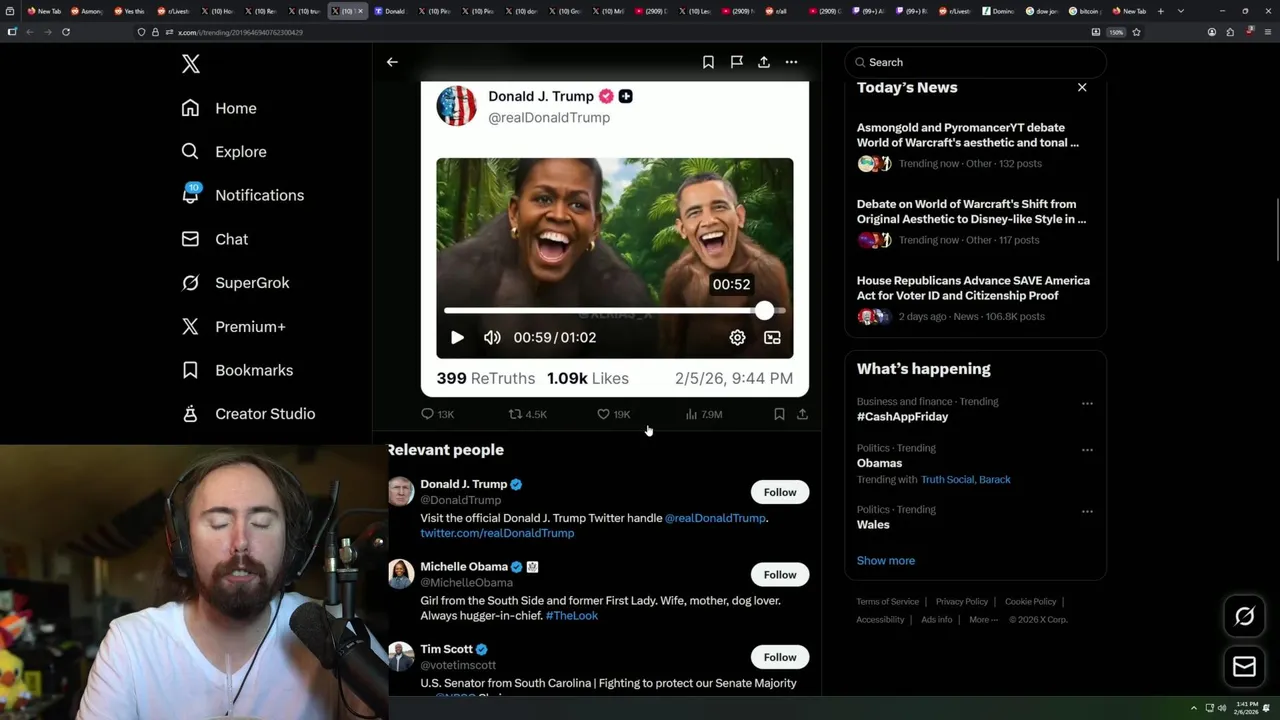
Task: Follow Donald J. Trump
Action: [780, 492]
